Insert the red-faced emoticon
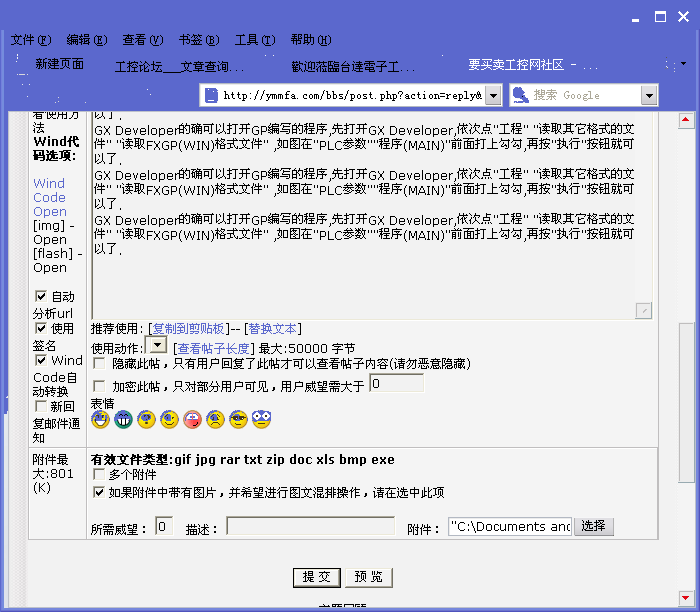 (x=193, y=420)
